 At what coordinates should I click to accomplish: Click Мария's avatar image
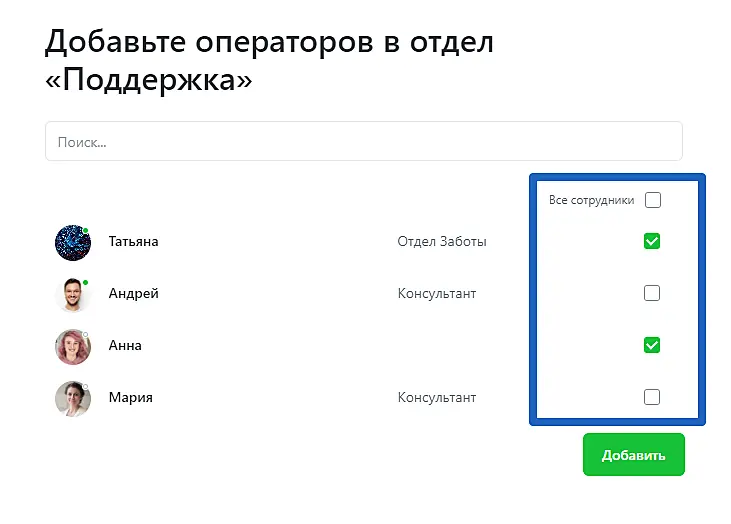point(73,398)
